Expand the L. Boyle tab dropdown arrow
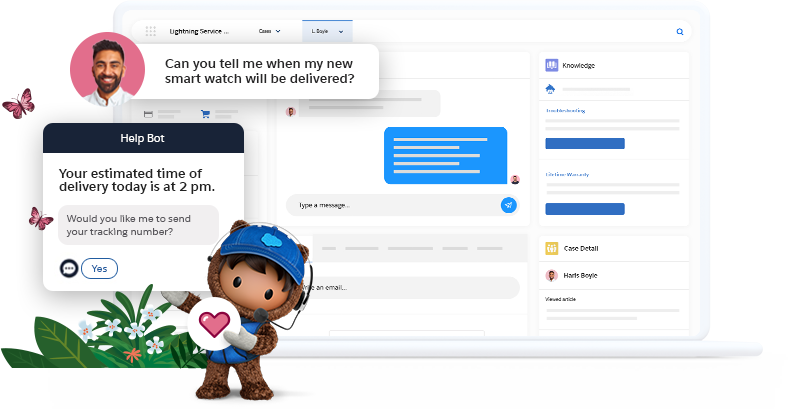 tap(341, 32)
